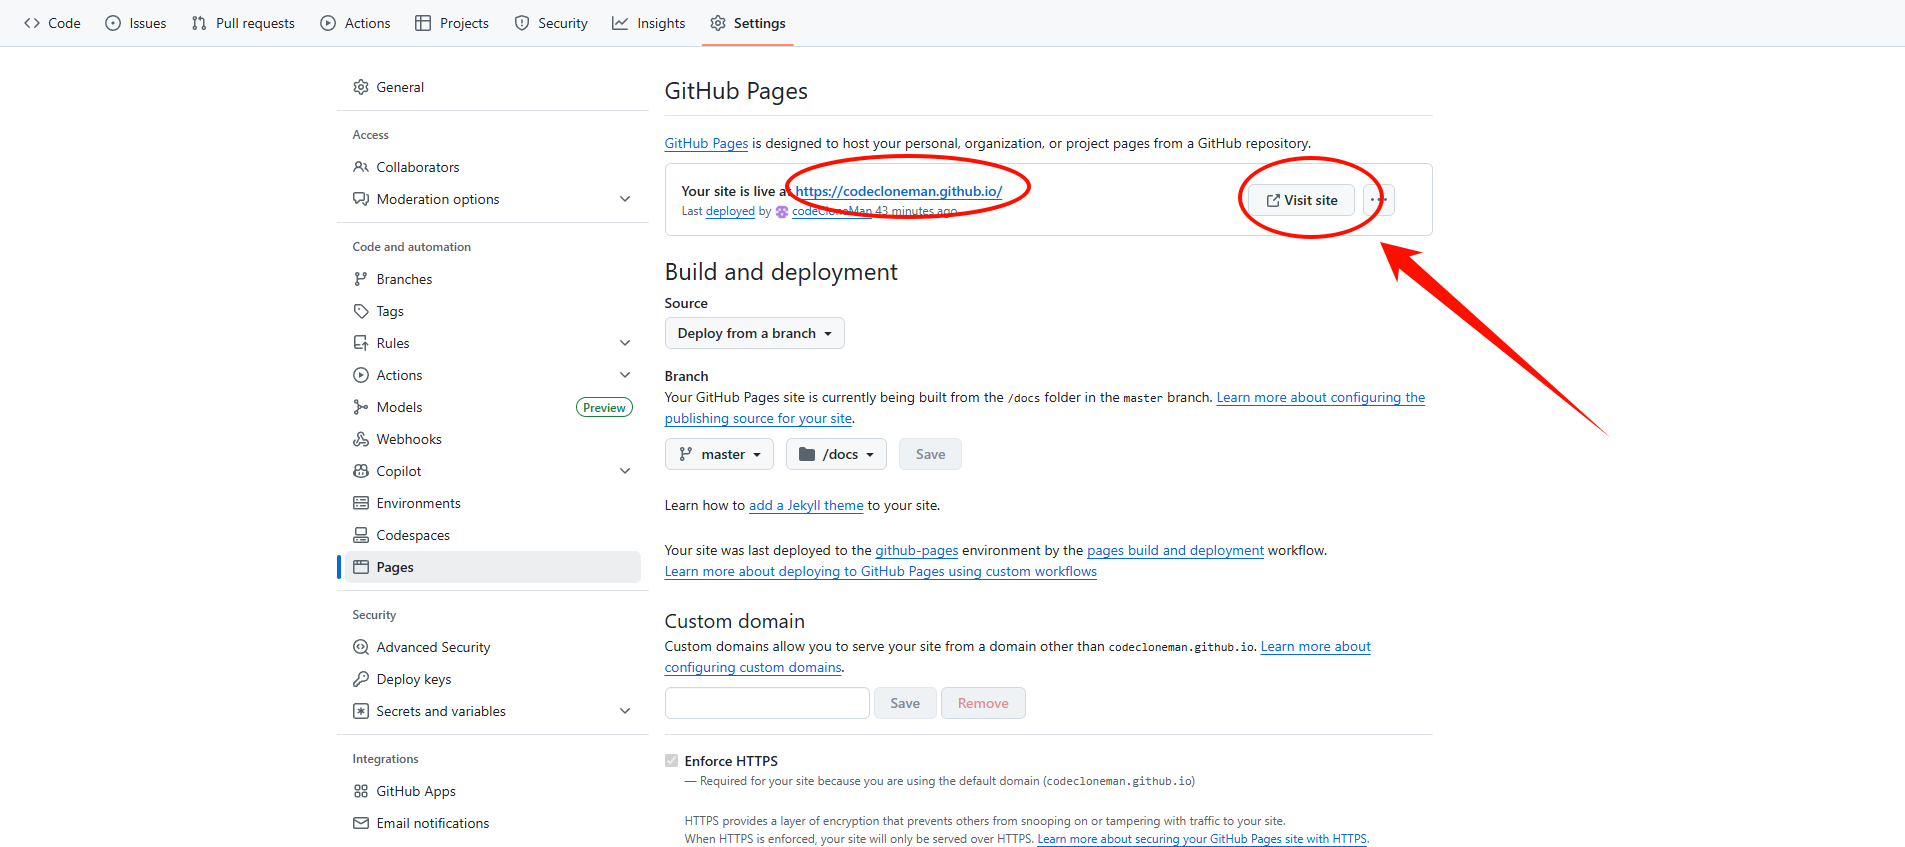The height and width of the screenshot is (847, 1905).
Task: Open the github-pages environment link
Action: pyautogui.click(x=916, y=550)
